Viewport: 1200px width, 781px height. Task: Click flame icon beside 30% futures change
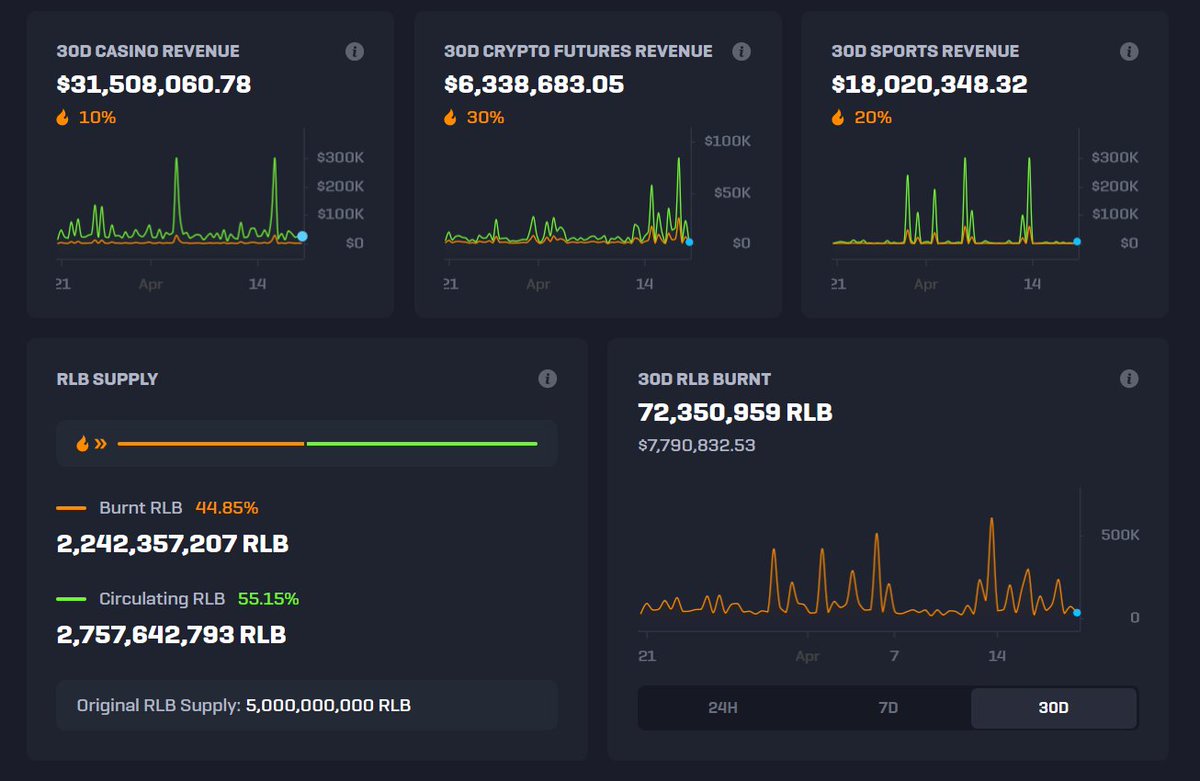(450, 118)
